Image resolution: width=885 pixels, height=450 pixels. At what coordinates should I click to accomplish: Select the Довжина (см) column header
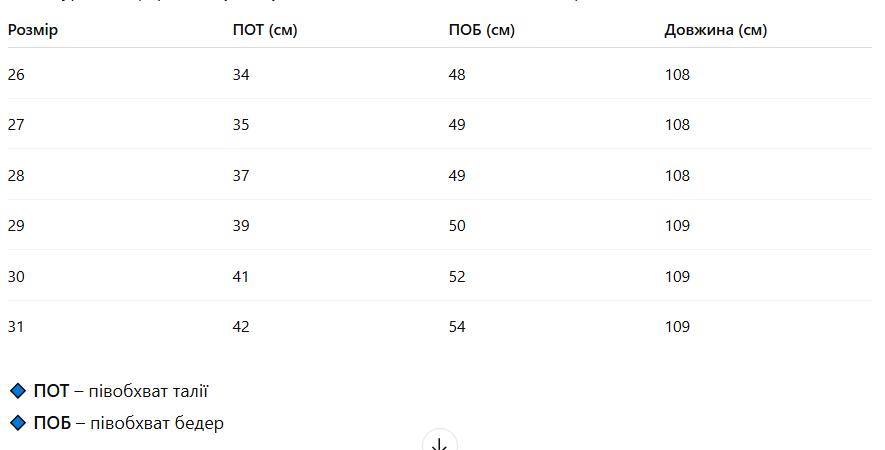[x=716, y=30]
